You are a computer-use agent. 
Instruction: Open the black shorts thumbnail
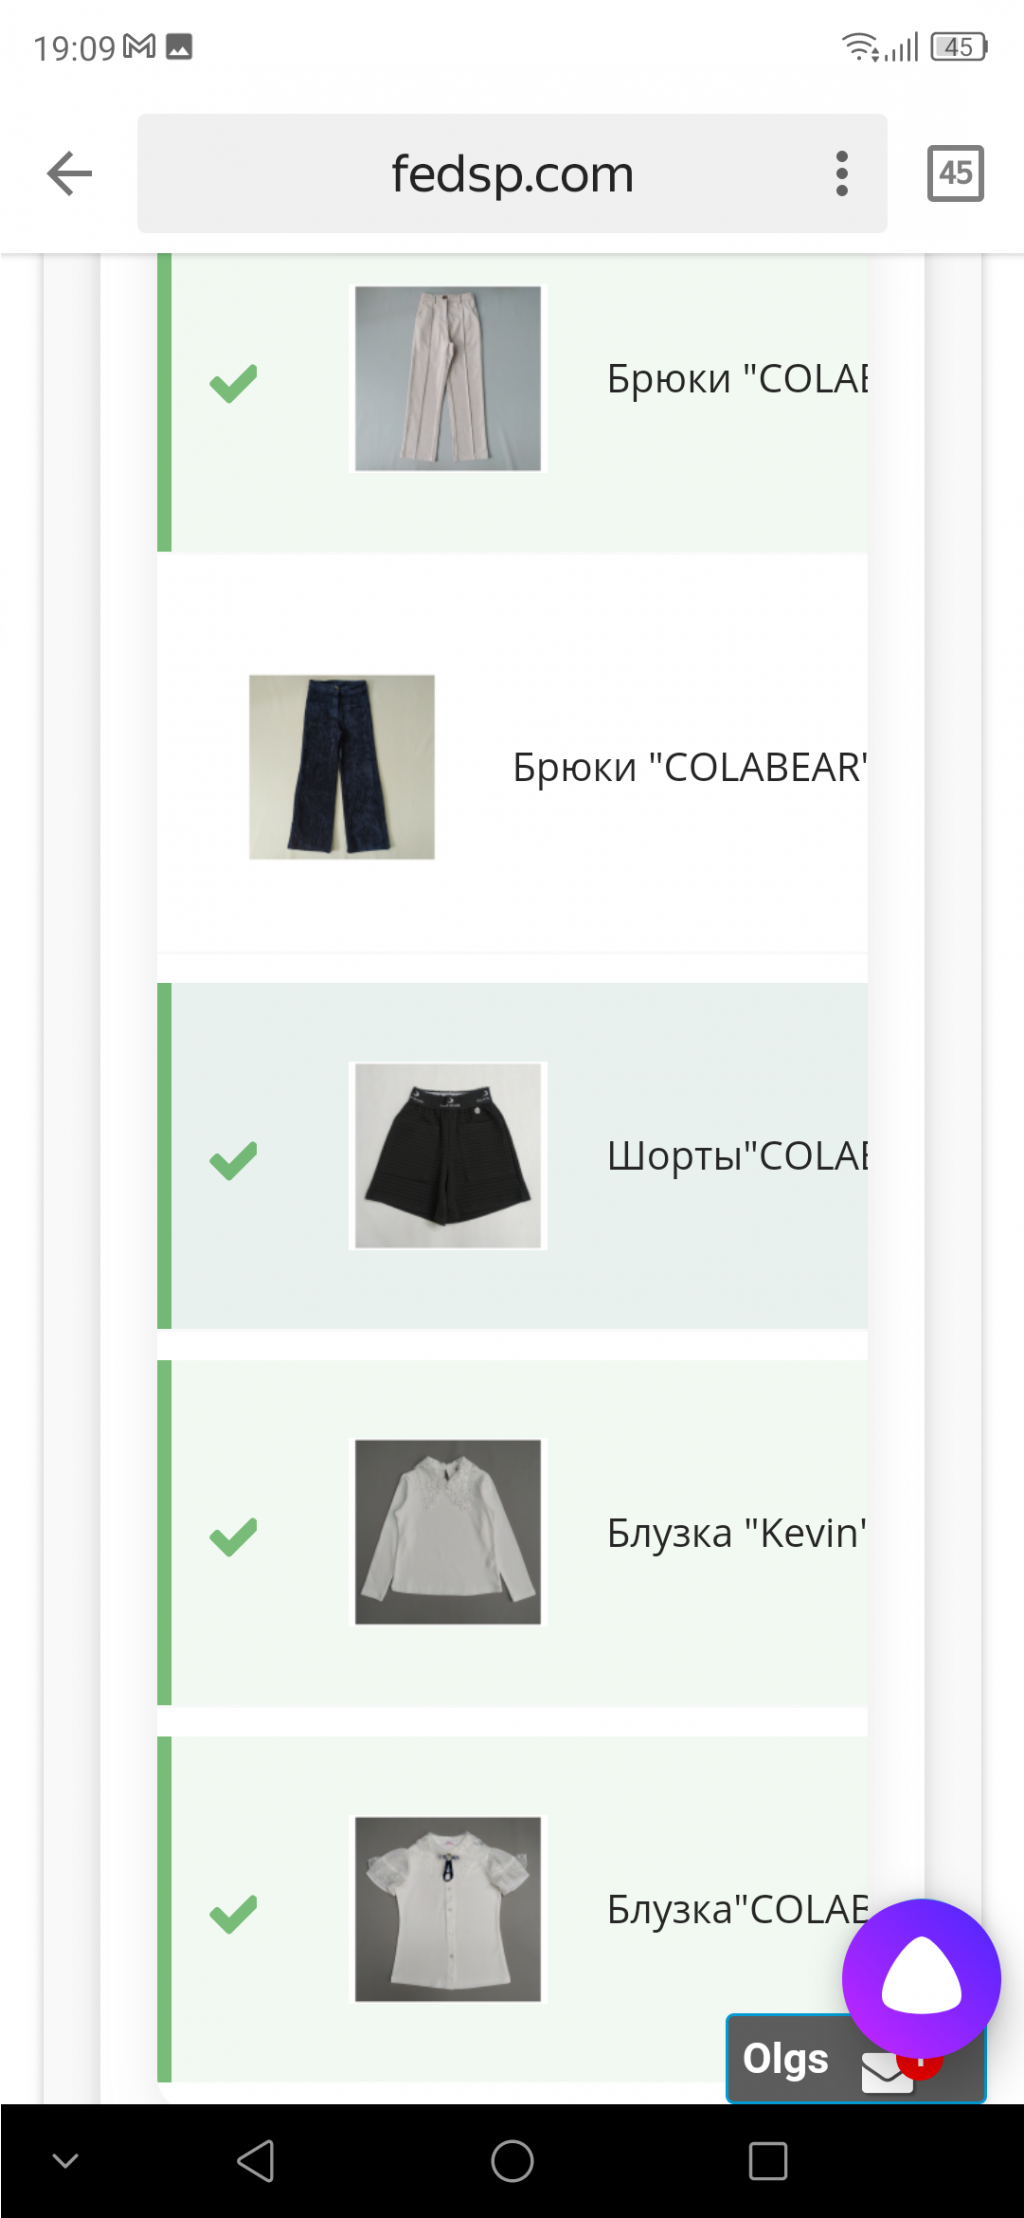coord(448,1155)
